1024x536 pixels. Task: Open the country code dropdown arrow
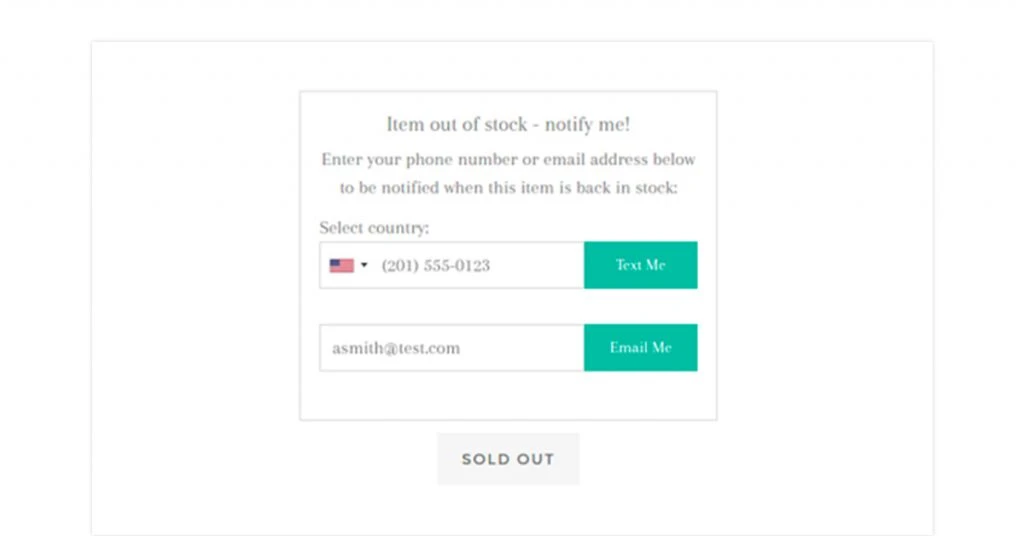coord(364,265)
